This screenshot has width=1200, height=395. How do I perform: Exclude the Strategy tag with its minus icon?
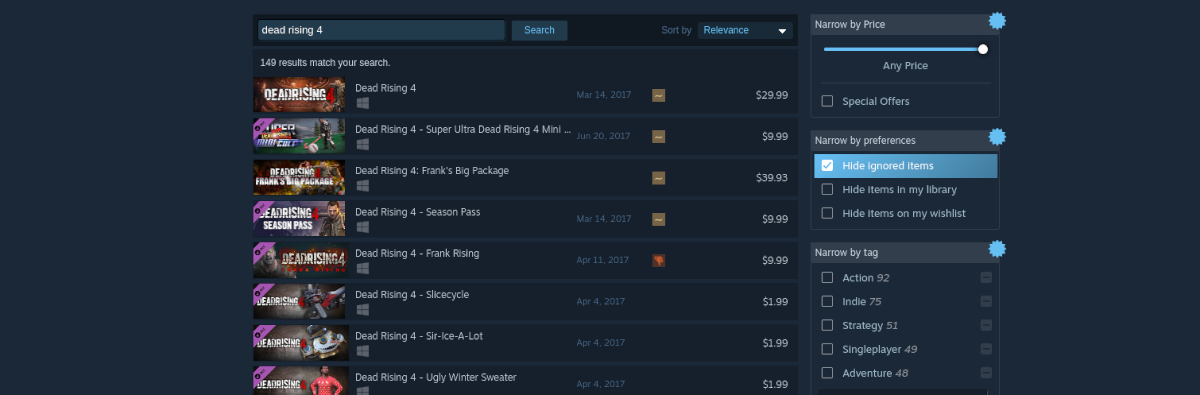(x=986, y=325)
